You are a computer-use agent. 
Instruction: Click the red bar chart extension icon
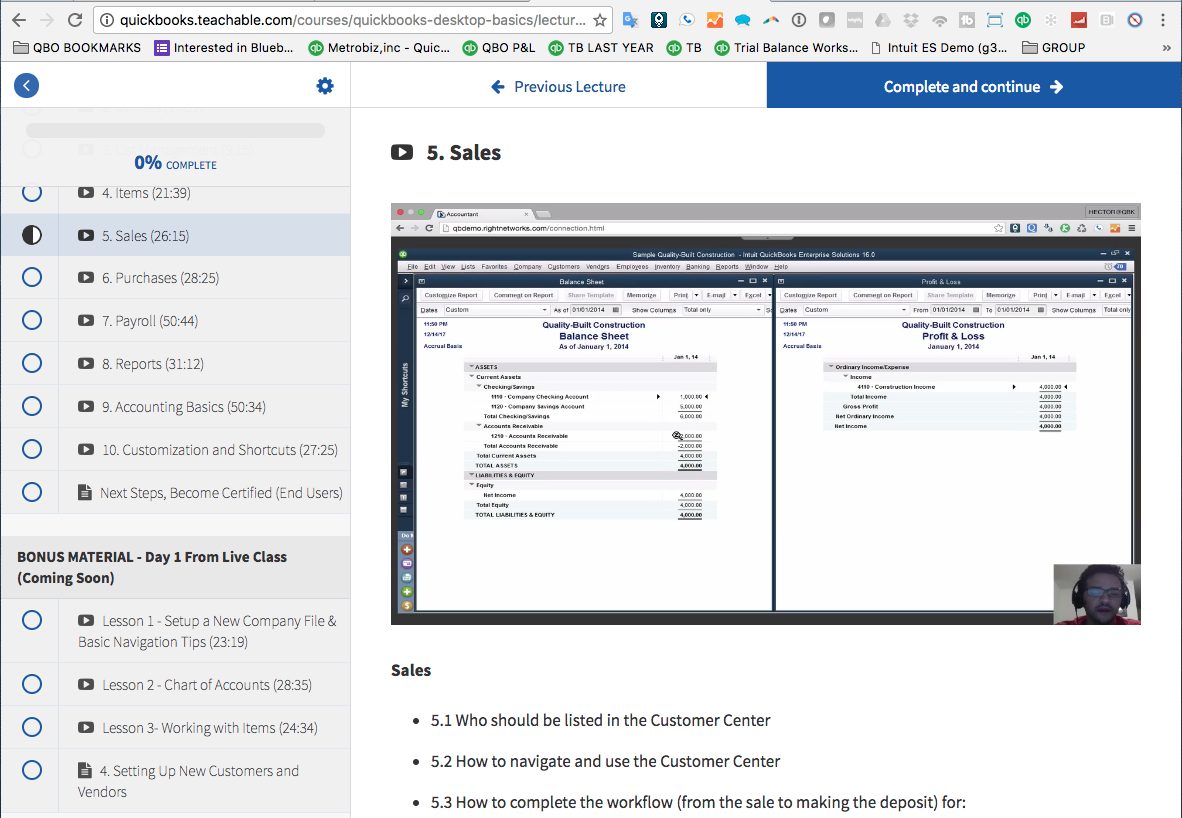(1079, 20)
